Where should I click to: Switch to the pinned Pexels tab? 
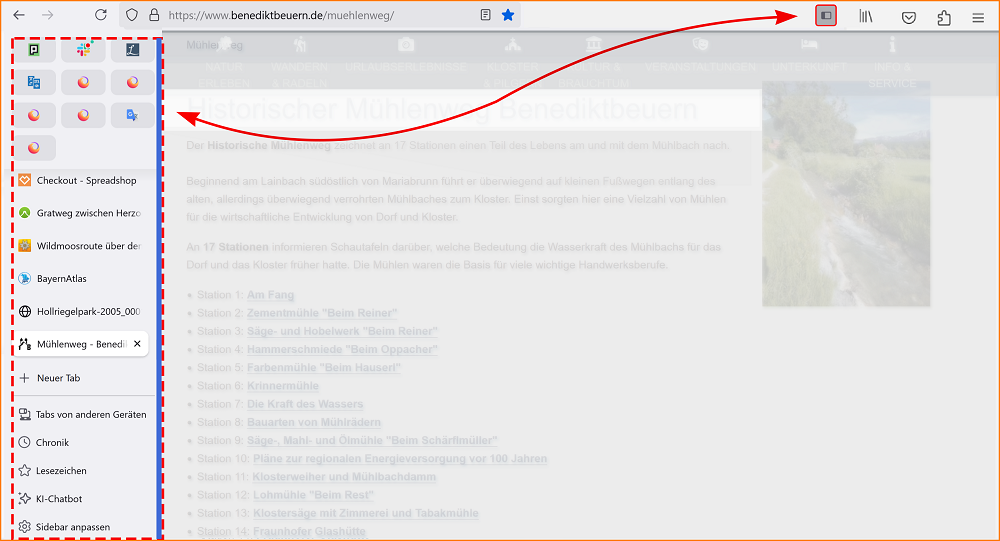34,50
